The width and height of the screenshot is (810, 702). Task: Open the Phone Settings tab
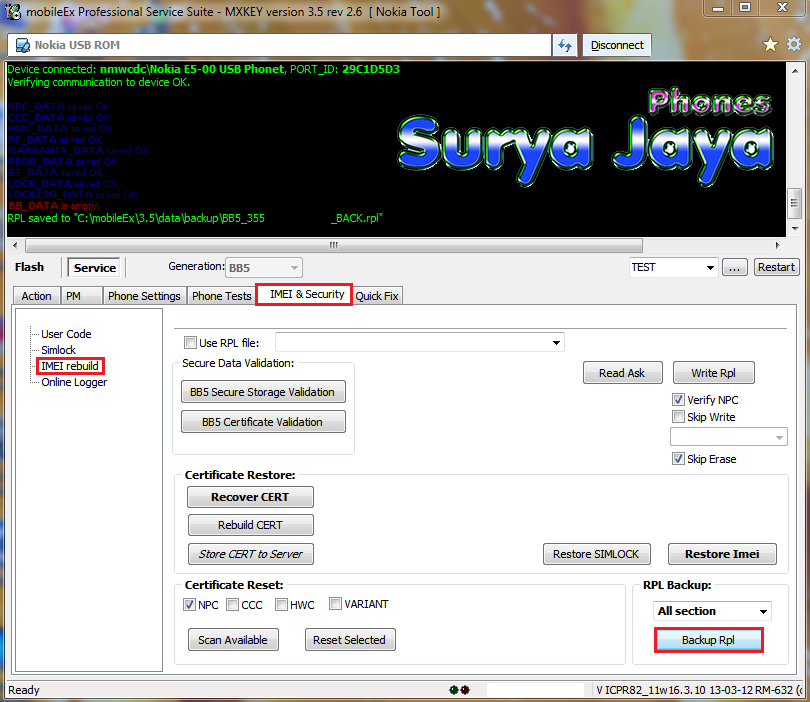tap(144, 296)
